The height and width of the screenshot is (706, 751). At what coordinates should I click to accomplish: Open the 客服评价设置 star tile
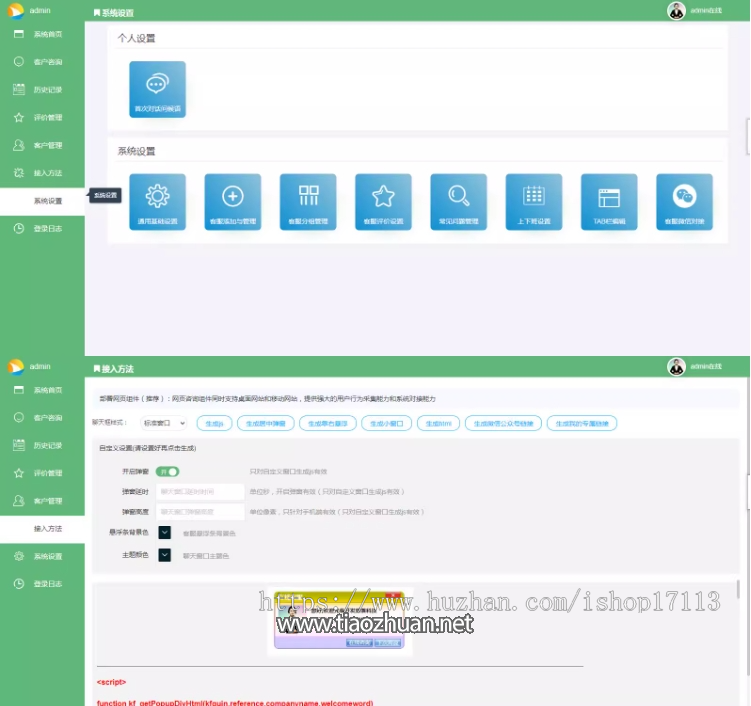383,202
